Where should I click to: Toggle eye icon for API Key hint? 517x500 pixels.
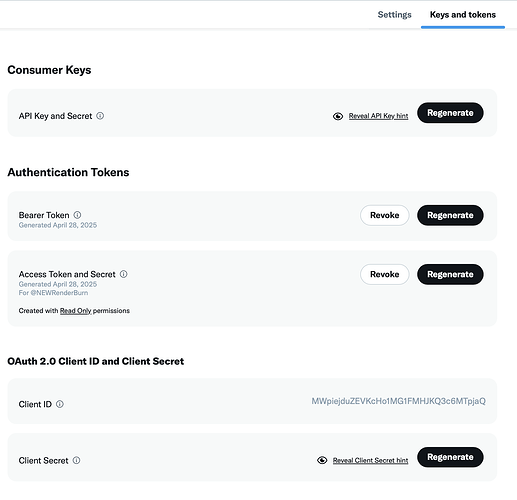click(x=338, y=116)
